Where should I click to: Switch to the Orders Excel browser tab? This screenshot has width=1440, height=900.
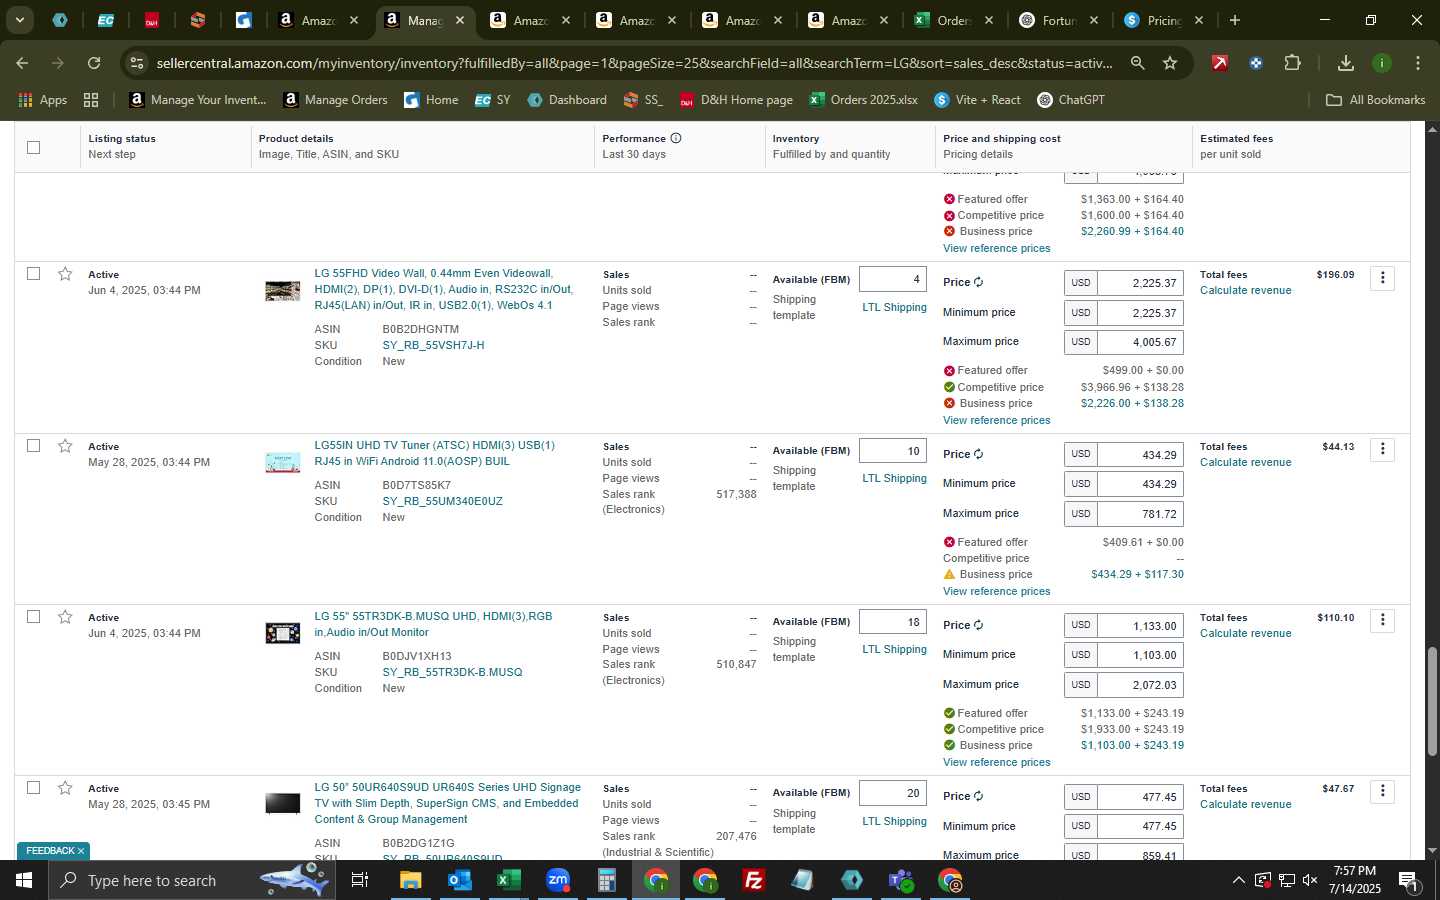pos(953,20)
